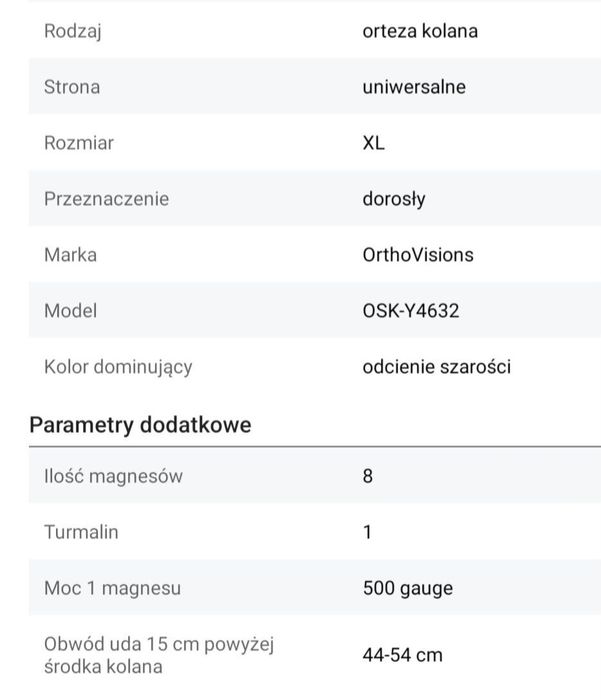Select the "44-54 cm" circumference value
601x699 pixels.
pyautogui.click(x=402, y=655)
